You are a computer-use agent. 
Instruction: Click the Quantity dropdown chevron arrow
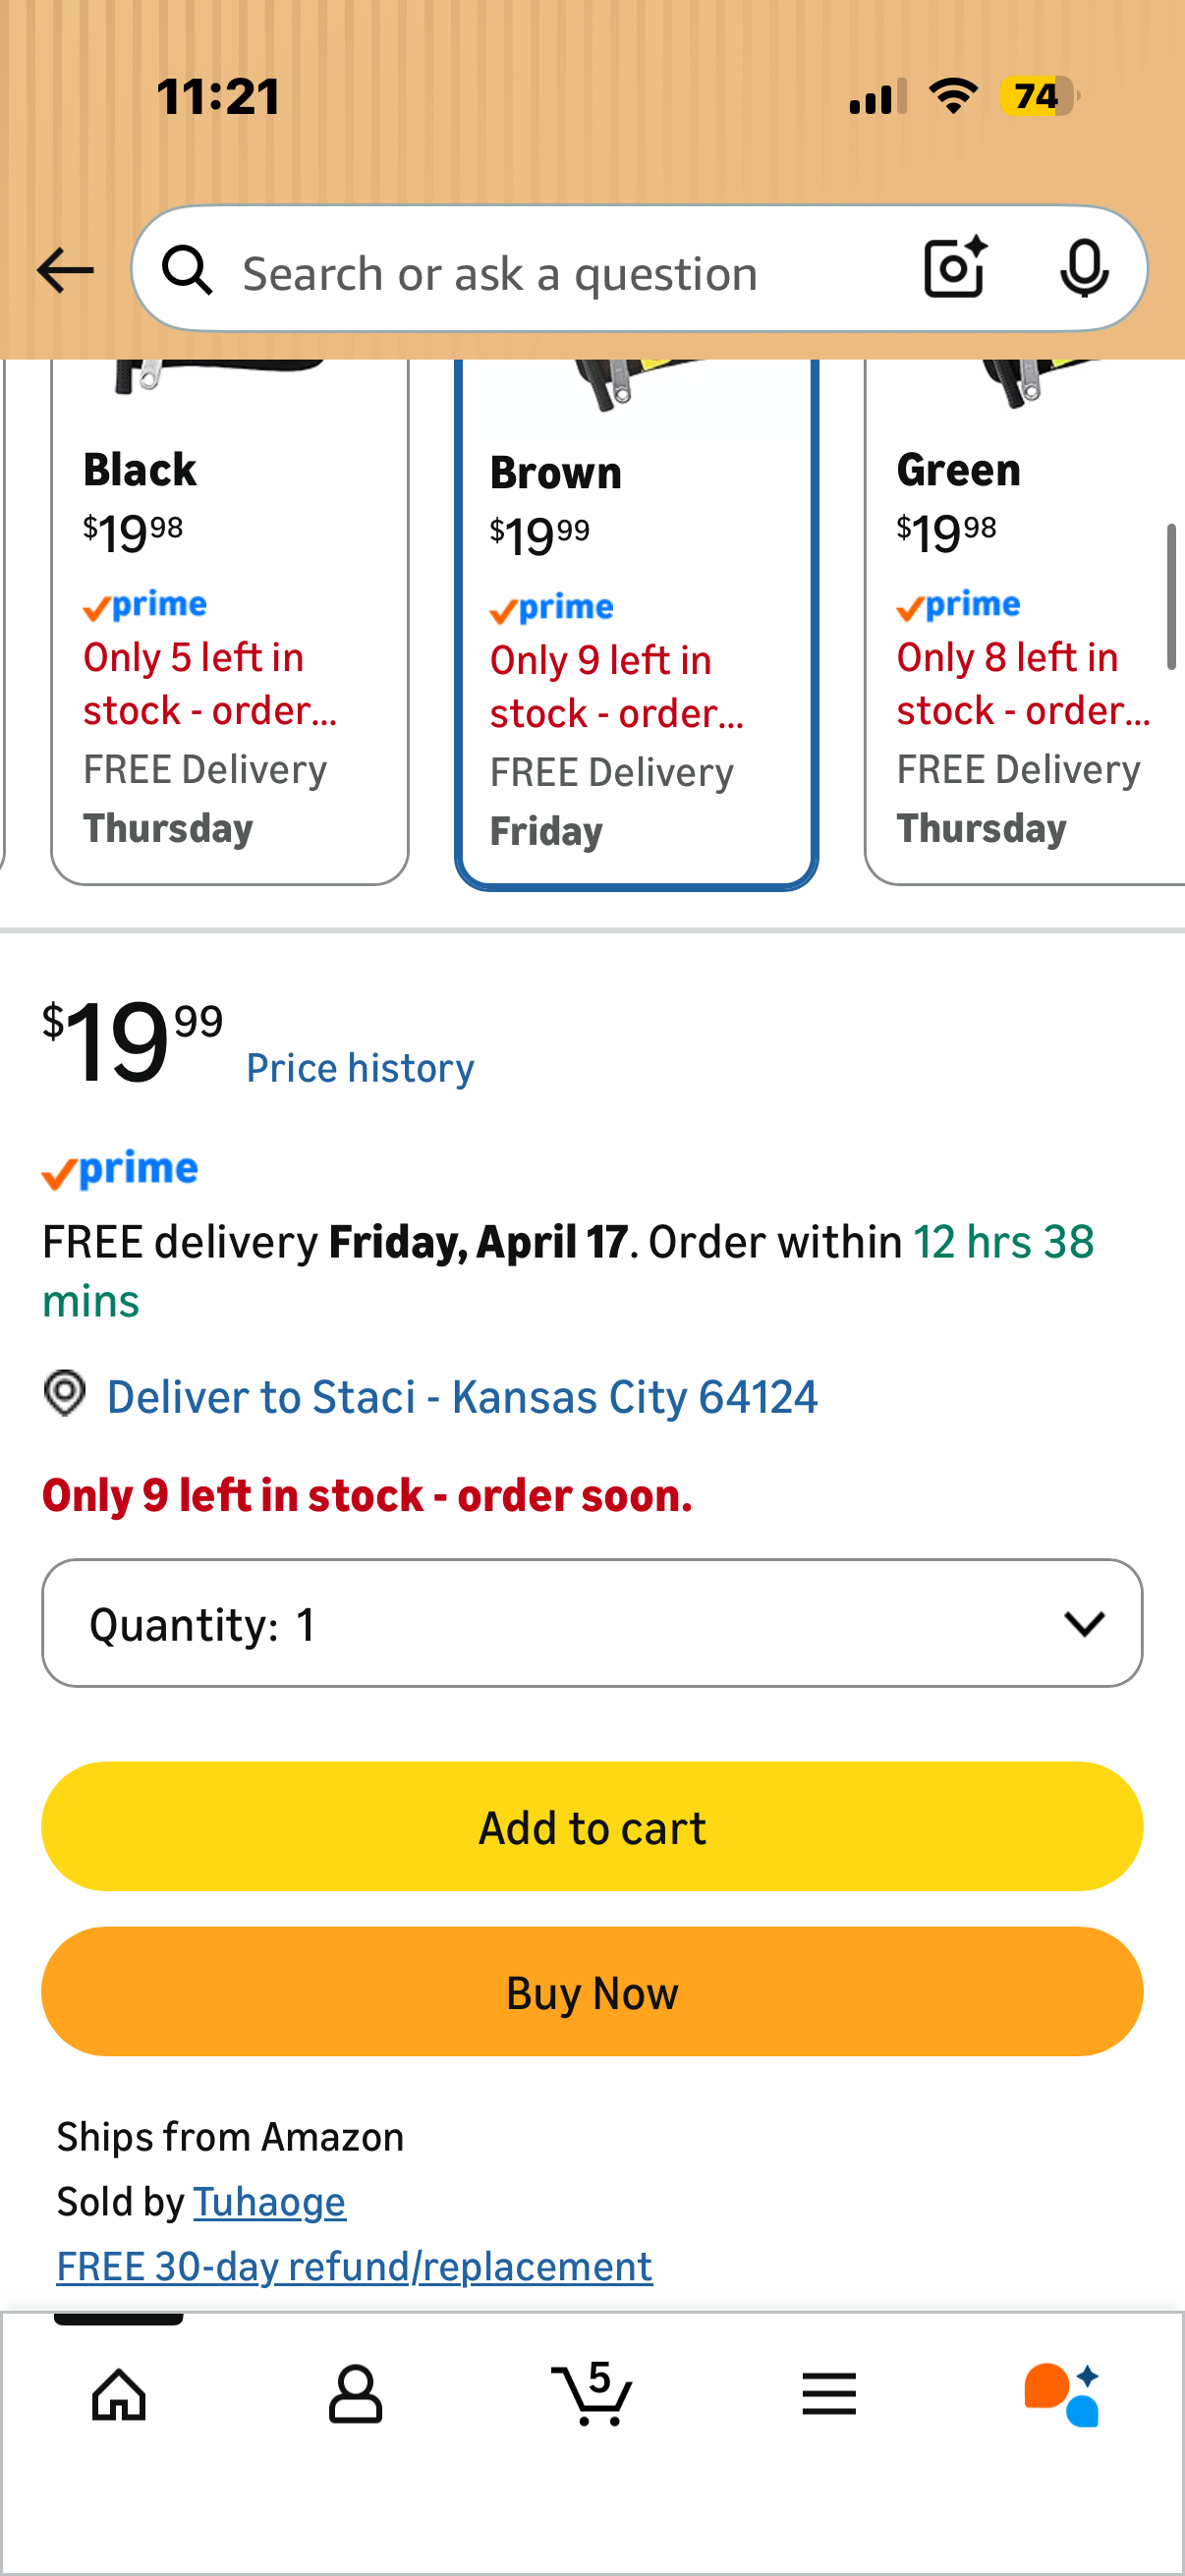1084,1624
